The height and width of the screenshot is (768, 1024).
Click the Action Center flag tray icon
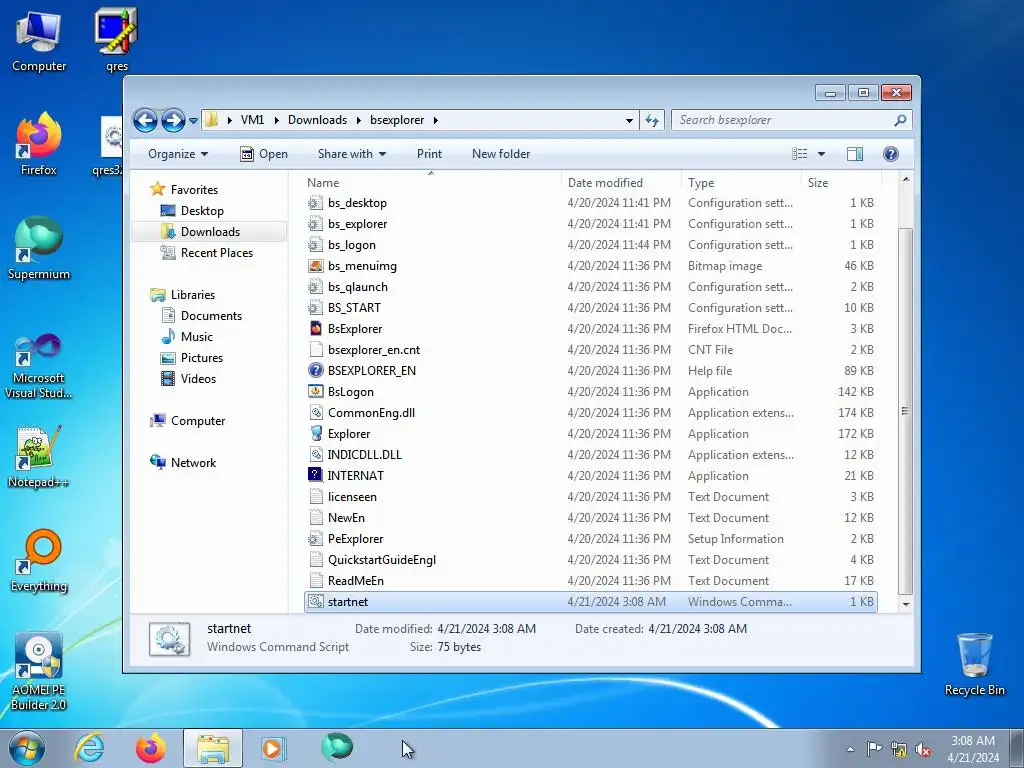coord(874,749)
